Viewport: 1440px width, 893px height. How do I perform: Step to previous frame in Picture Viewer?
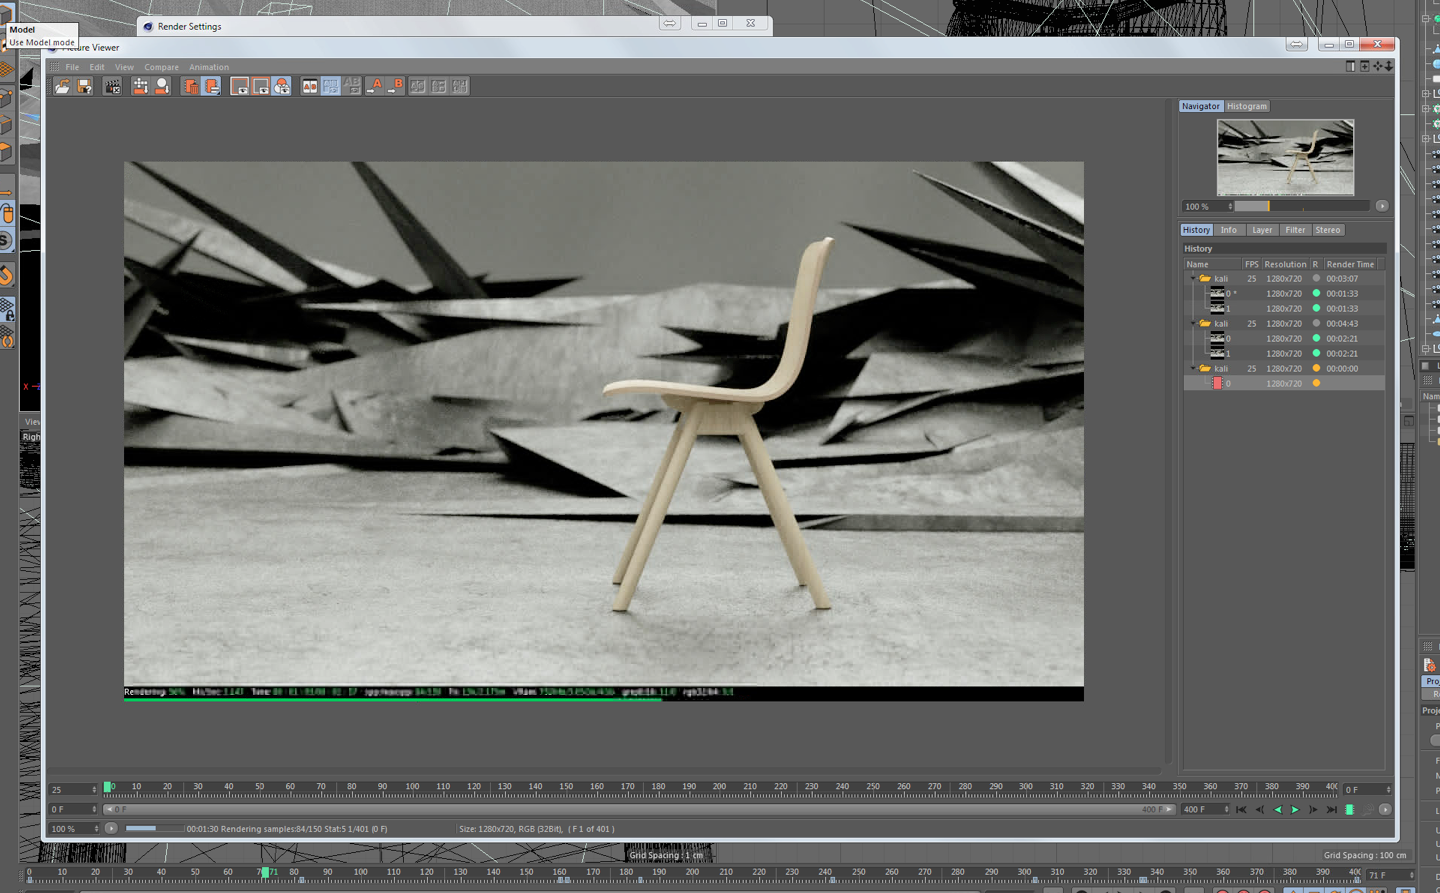1260,810
